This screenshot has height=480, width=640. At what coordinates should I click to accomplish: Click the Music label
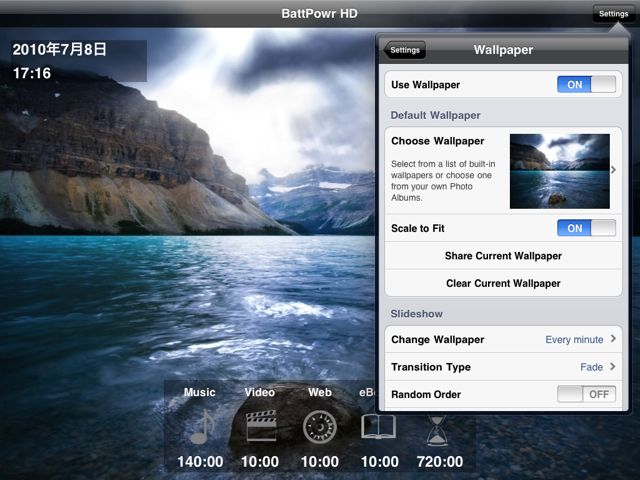(x=199, y=392)
